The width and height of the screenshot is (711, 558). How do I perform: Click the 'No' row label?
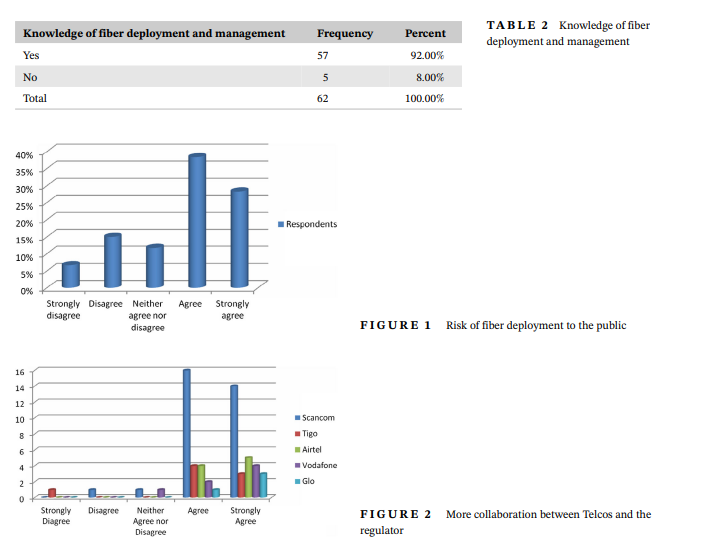click(x=30, y=77)
